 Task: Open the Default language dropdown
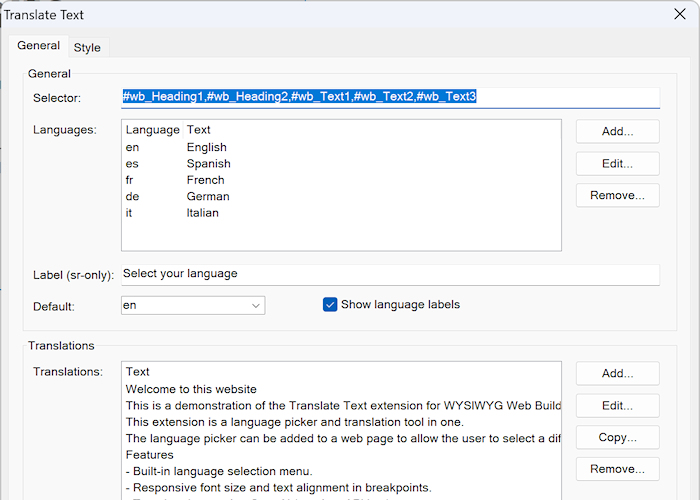[x=193, y=305]
